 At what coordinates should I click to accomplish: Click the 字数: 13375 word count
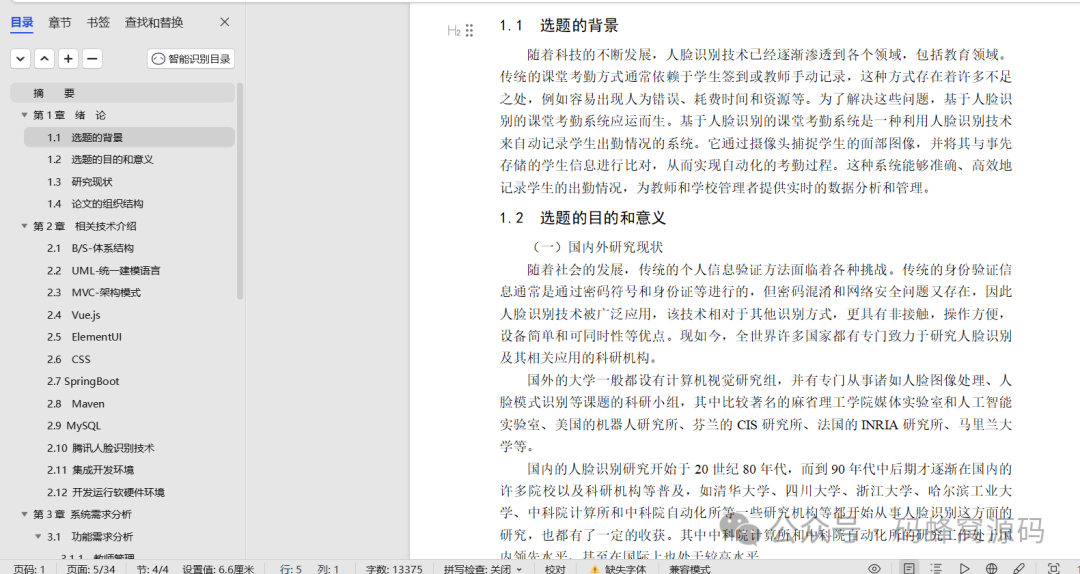click(394, 568)
